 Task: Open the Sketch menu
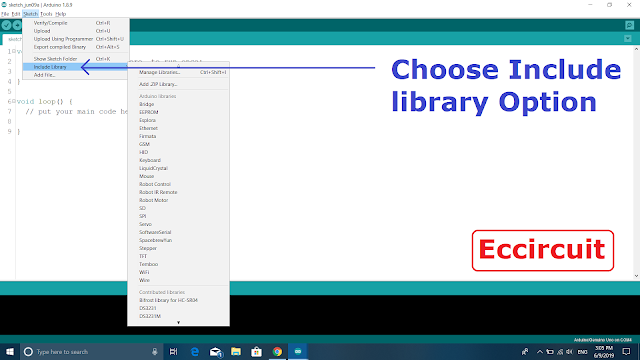(30, 14)
